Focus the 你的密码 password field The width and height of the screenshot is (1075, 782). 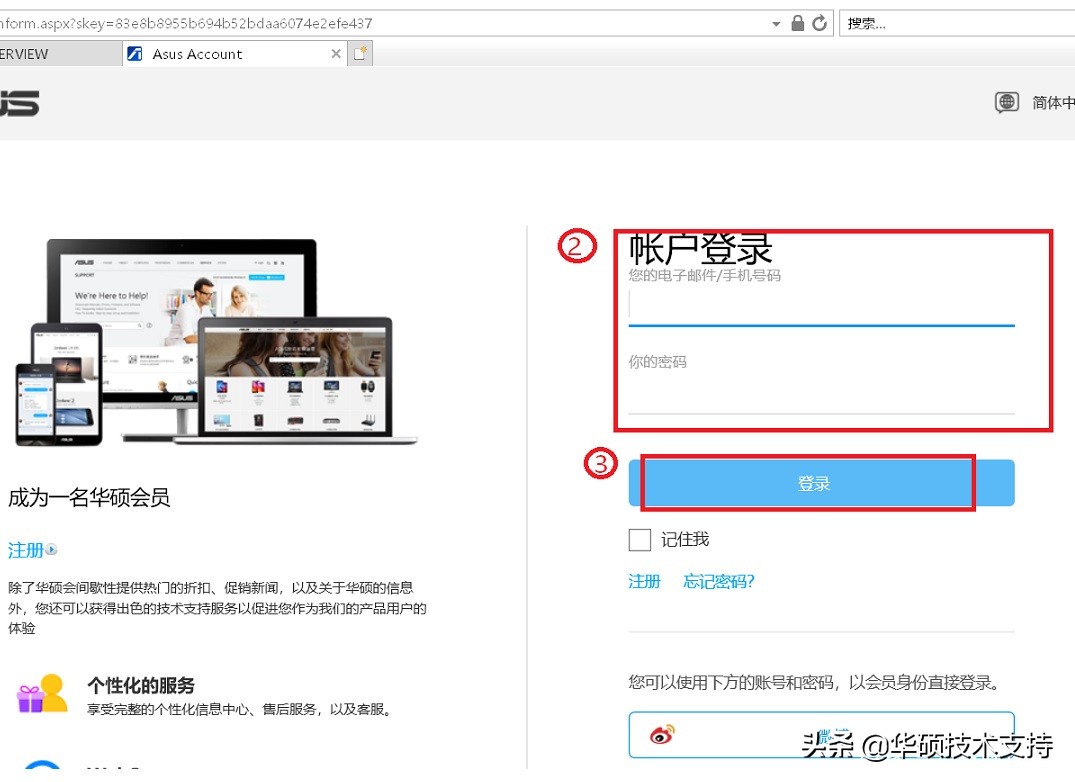(822, 392)
